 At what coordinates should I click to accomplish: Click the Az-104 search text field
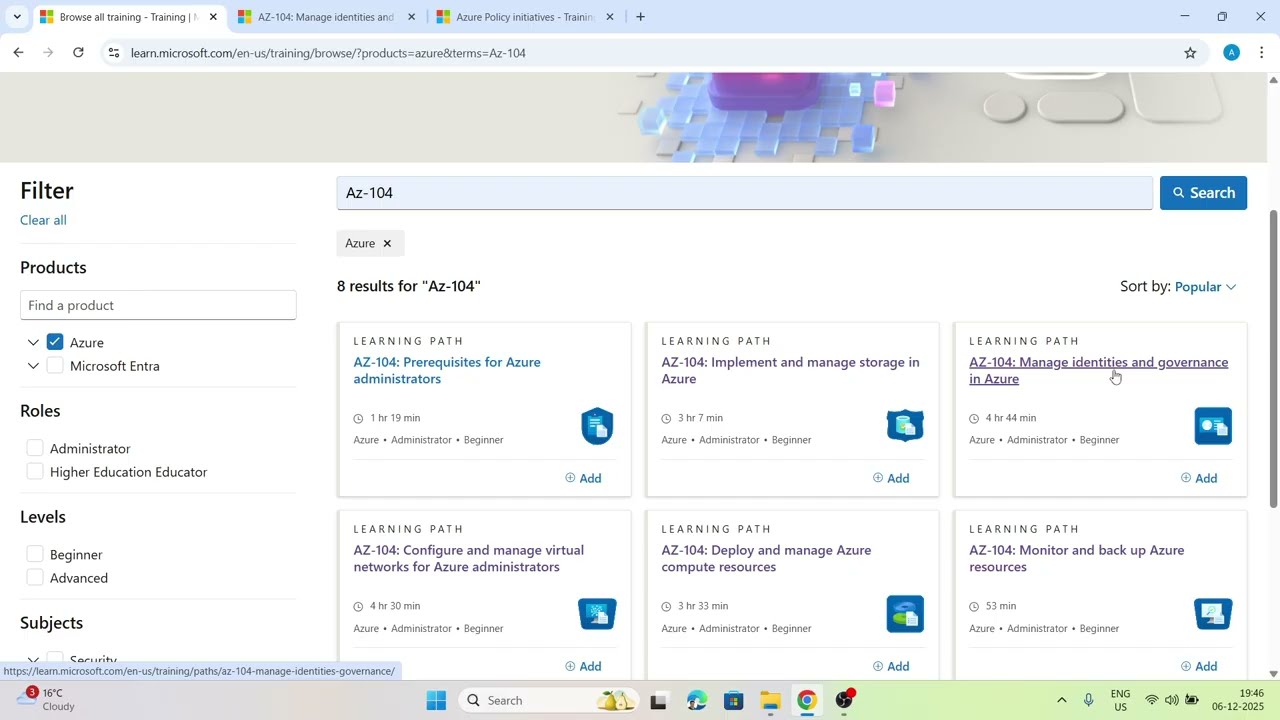tap(744, 193)
